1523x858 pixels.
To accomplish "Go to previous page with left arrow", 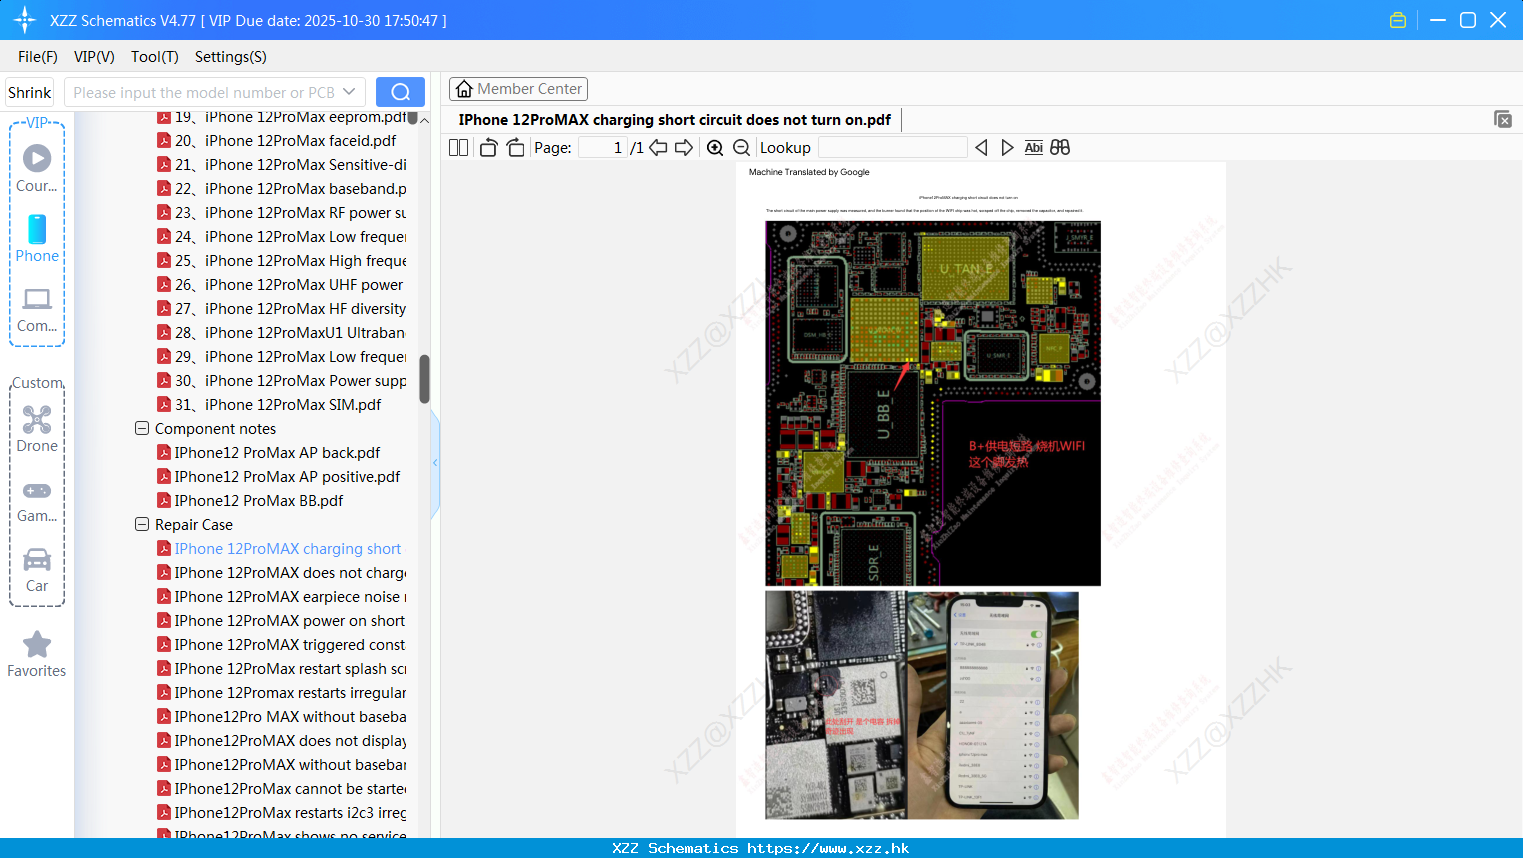I will click(658, 147).
